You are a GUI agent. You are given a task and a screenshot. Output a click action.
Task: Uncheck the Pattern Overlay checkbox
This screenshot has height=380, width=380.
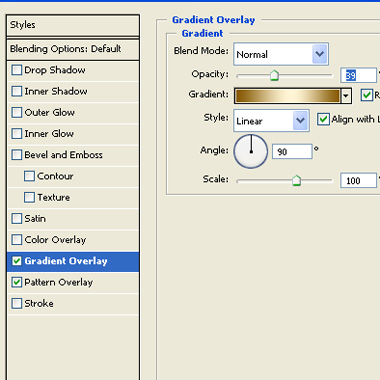pos(16,282)
